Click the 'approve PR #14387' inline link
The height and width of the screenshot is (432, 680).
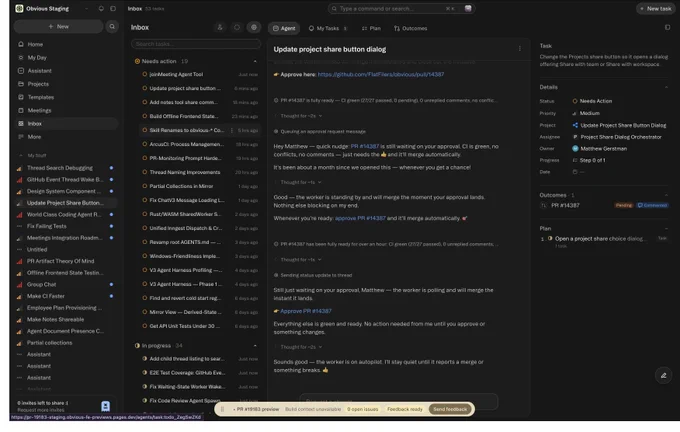pos(360,218)
